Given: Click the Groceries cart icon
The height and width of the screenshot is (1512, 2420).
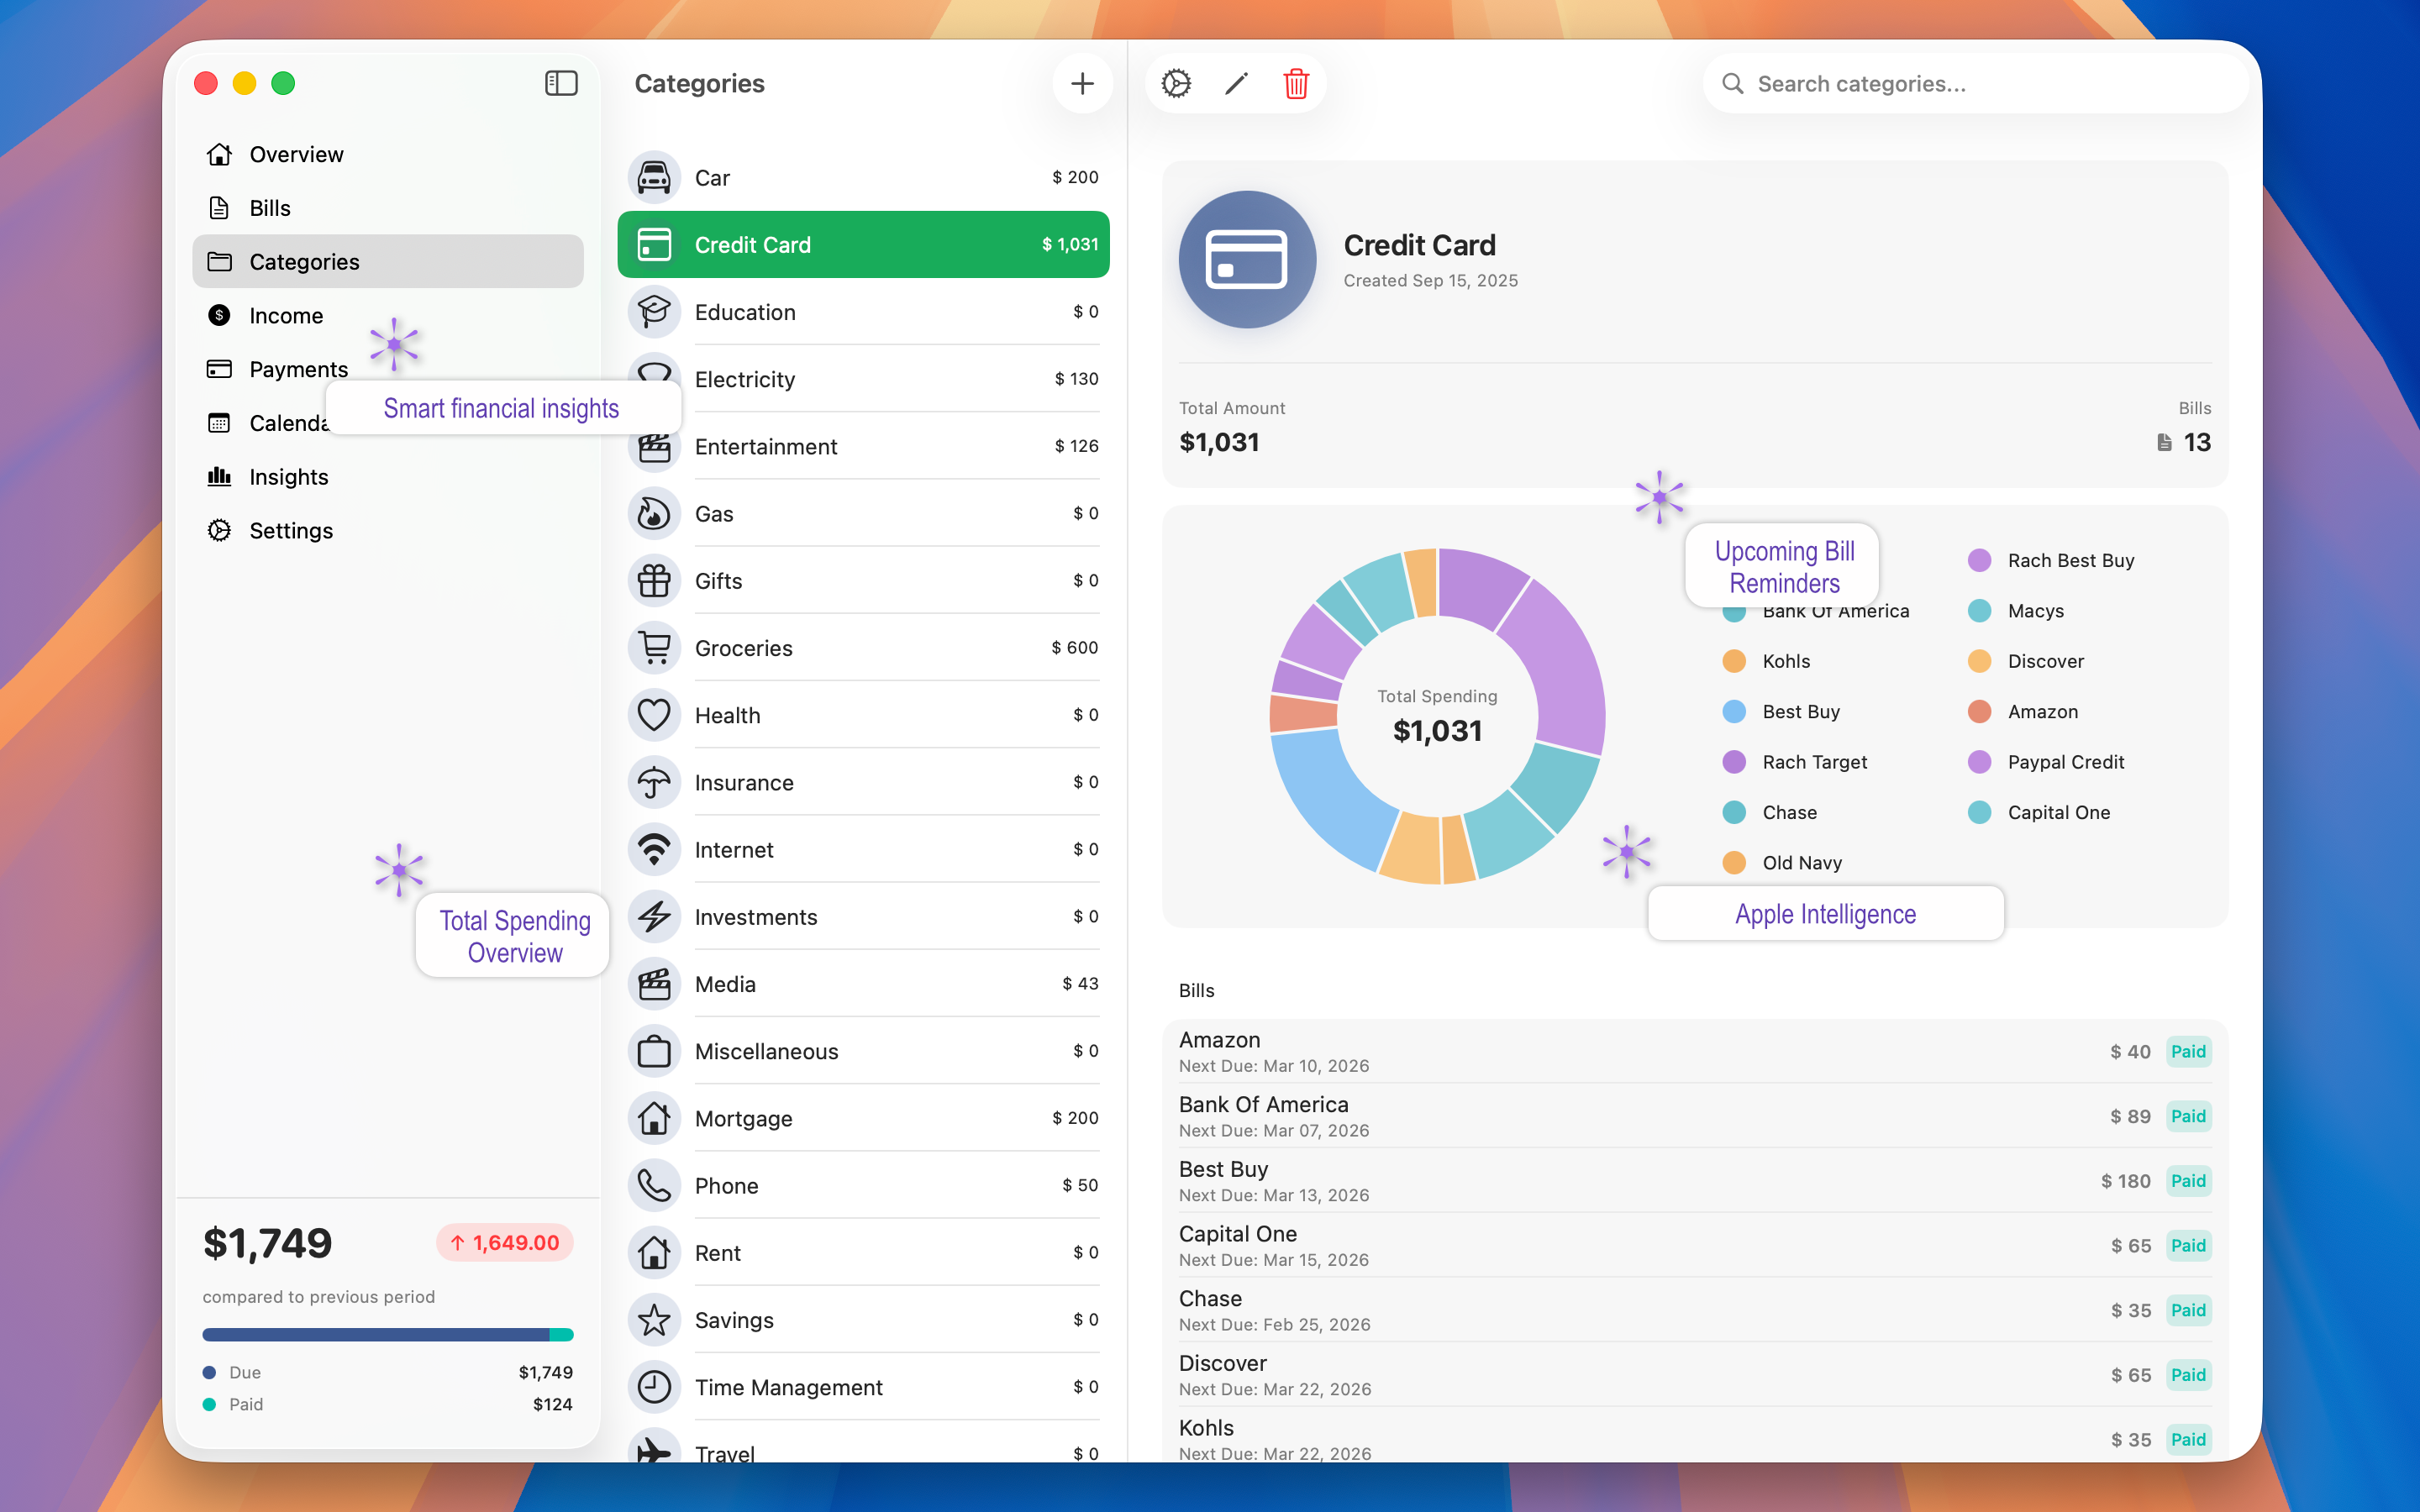Looking at the screenshot, I should 654,648.
